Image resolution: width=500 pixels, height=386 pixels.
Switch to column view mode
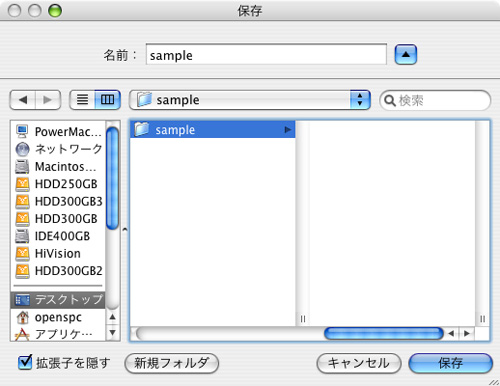(x=108, y=100)
